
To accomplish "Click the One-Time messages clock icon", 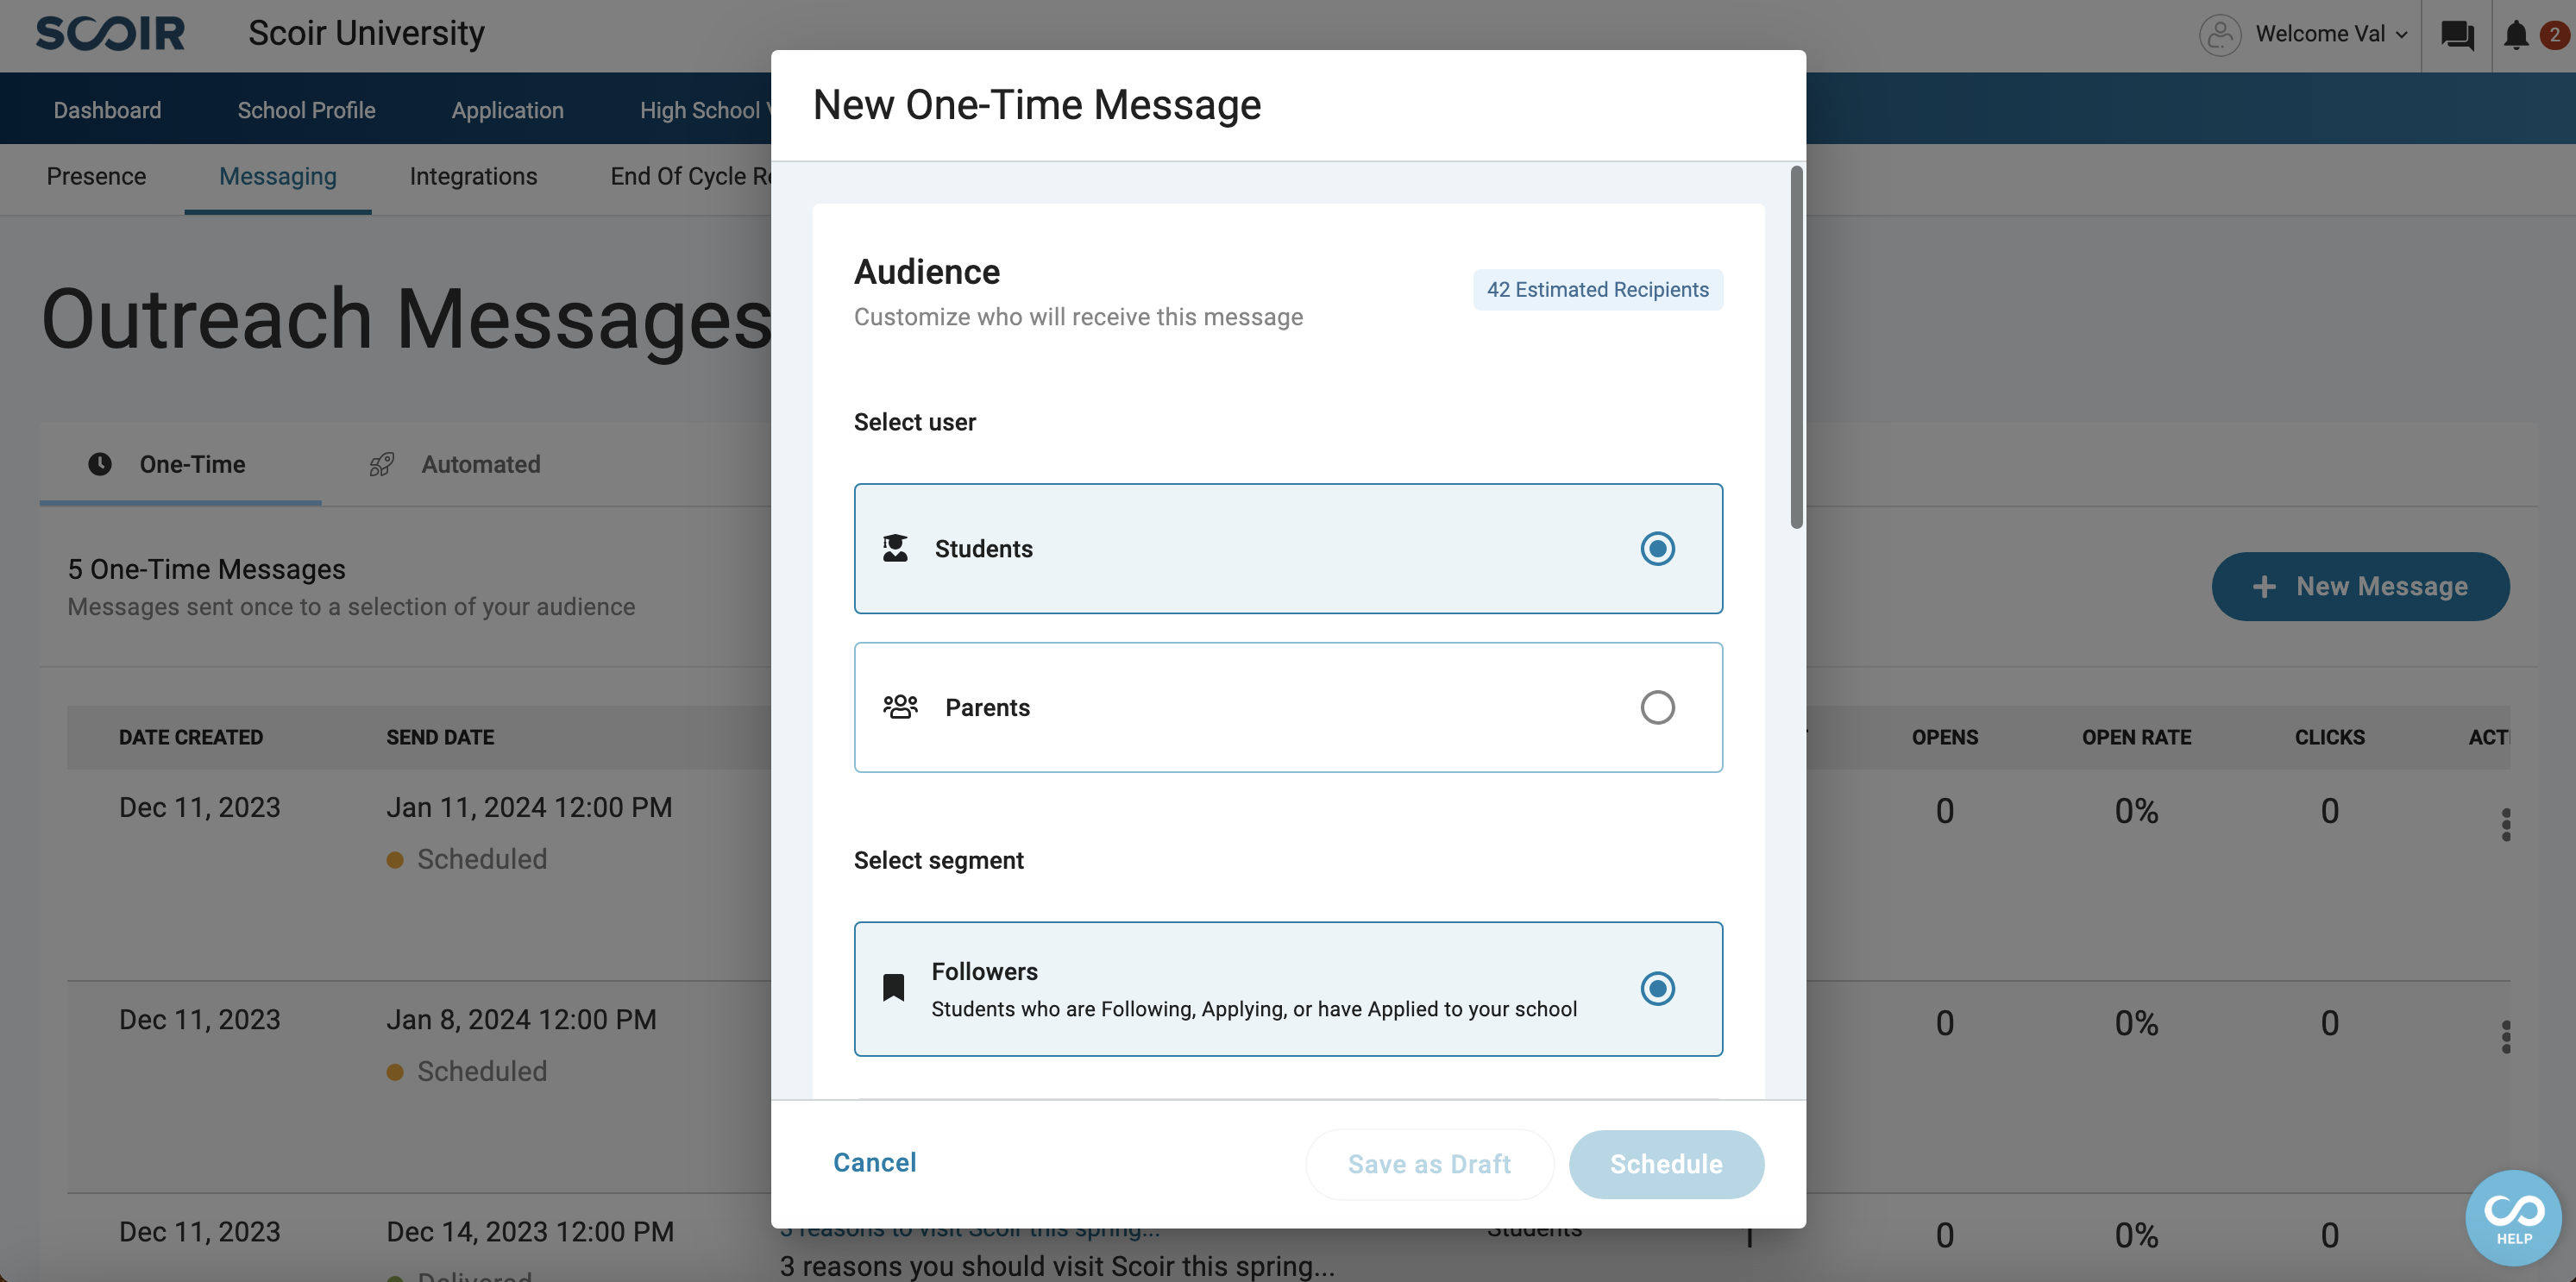I will [100, 463].
